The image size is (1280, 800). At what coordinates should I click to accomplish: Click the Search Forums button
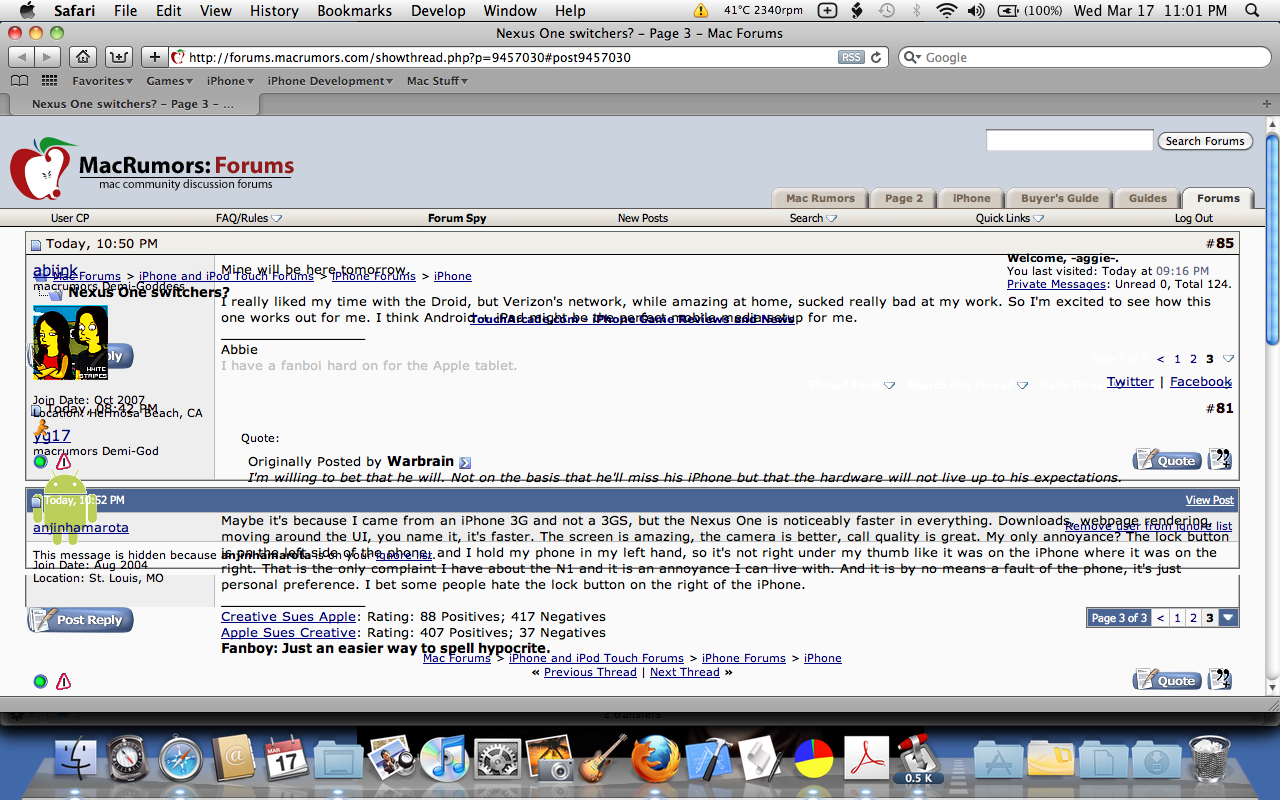click(x=1205, y=141)
